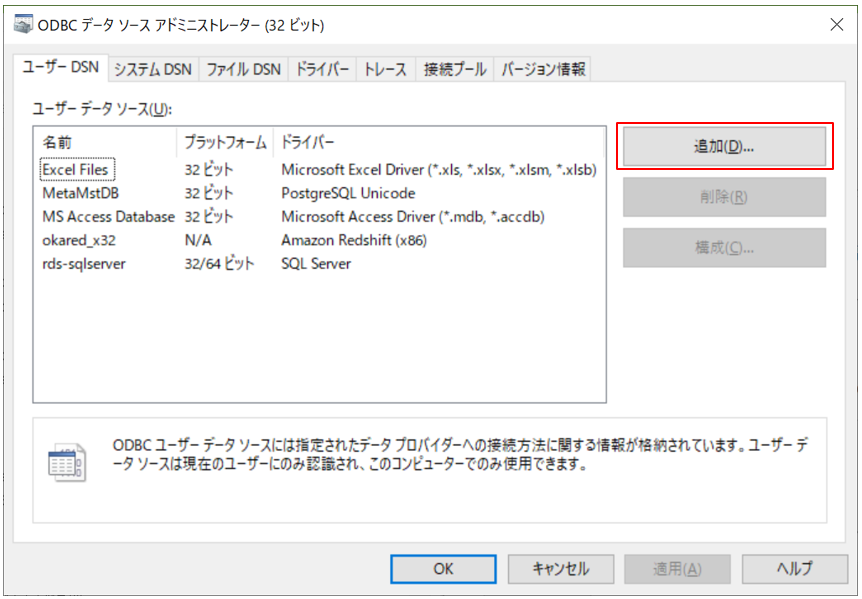Open help with the ヘルプ button
Screen dimensions: 862x599
(794, 569)
